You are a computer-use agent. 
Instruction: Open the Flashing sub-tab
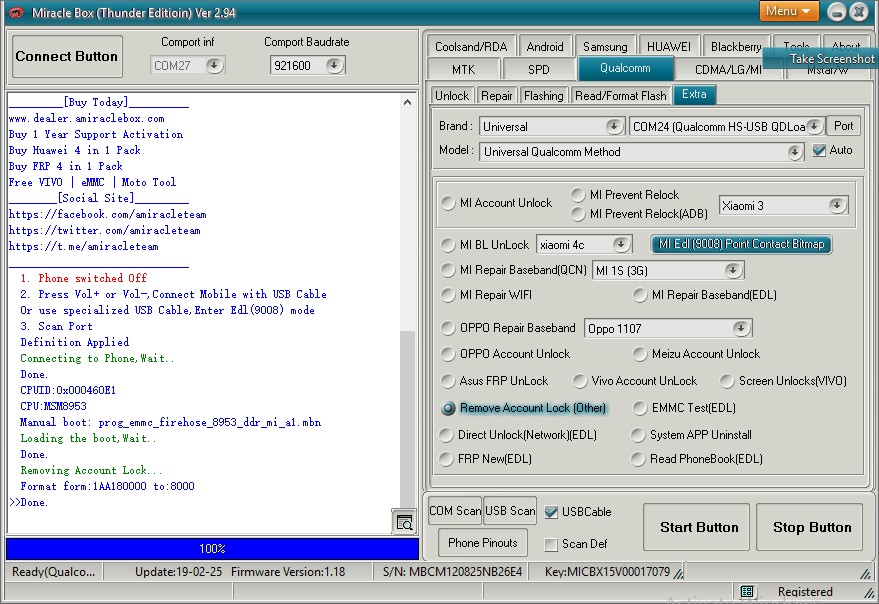pyautogui.click(x=544, y=96)
